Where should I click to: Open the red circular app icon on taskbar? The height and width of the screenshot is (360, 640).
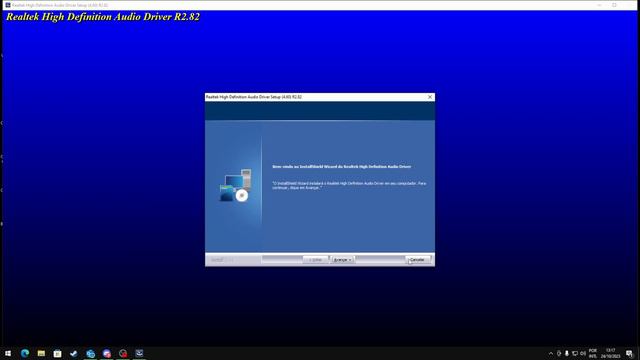[123, 353]
